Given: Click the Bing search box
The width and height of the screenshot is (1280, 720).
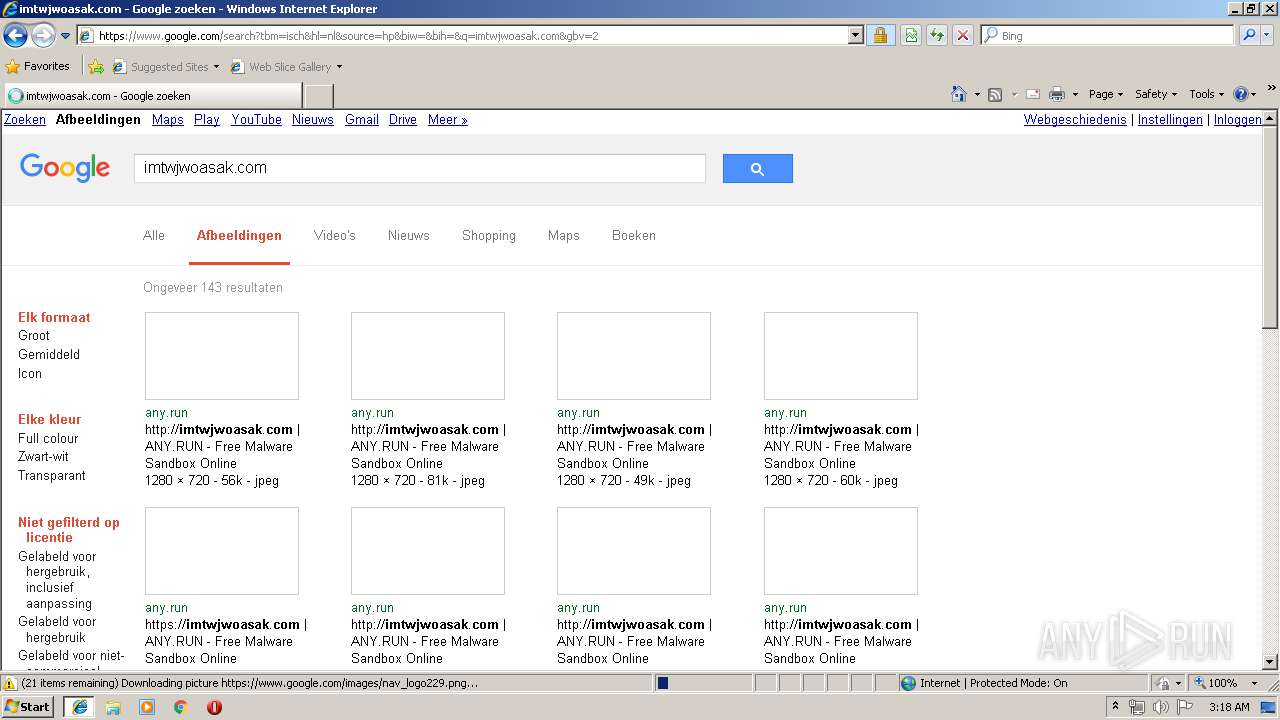Looking at the screenshot, I should [1108, 35].
